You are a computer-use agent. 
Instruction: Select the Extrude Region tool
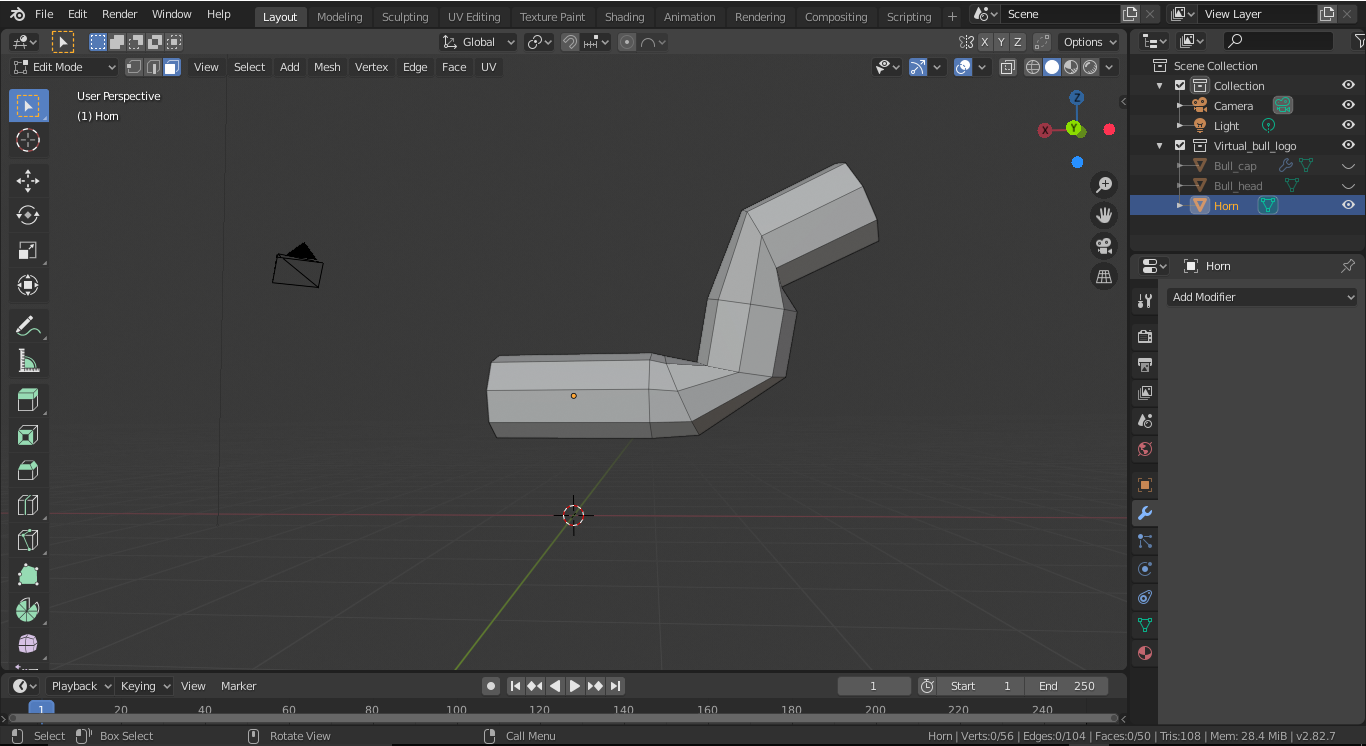pos(28,401)
